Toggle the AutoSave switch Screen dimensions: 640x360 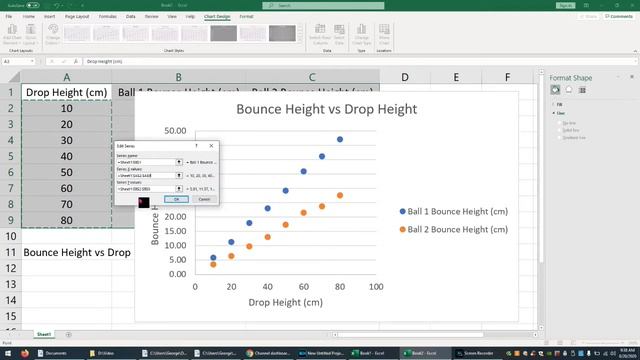33,5
